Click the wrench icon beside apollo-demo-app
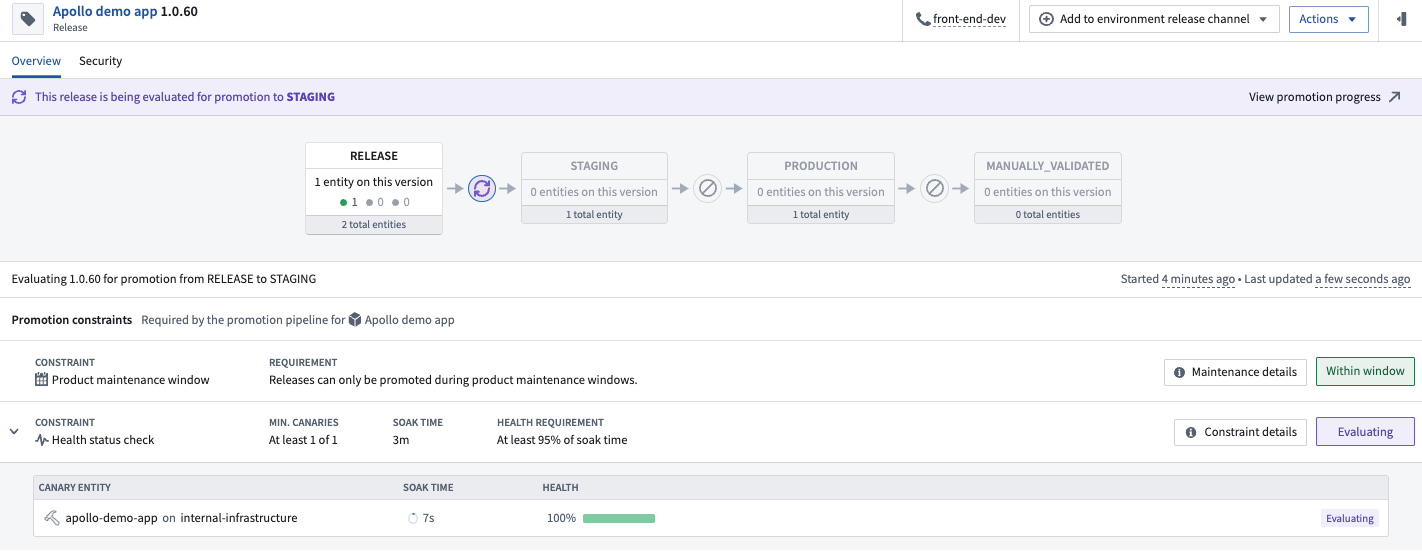The width and height of the screenshot is (1422, 555). [x=52, y=518]
